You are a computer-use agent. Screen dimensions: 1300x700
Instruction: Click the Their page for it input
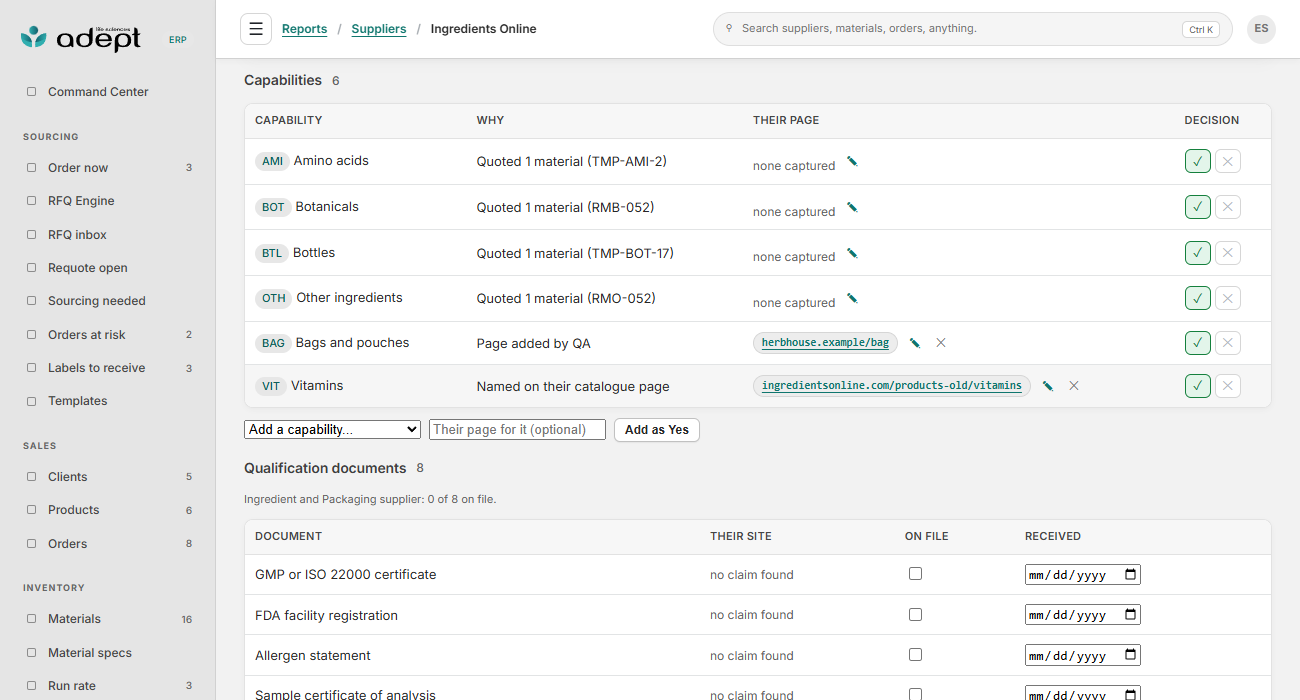[517, 429]
